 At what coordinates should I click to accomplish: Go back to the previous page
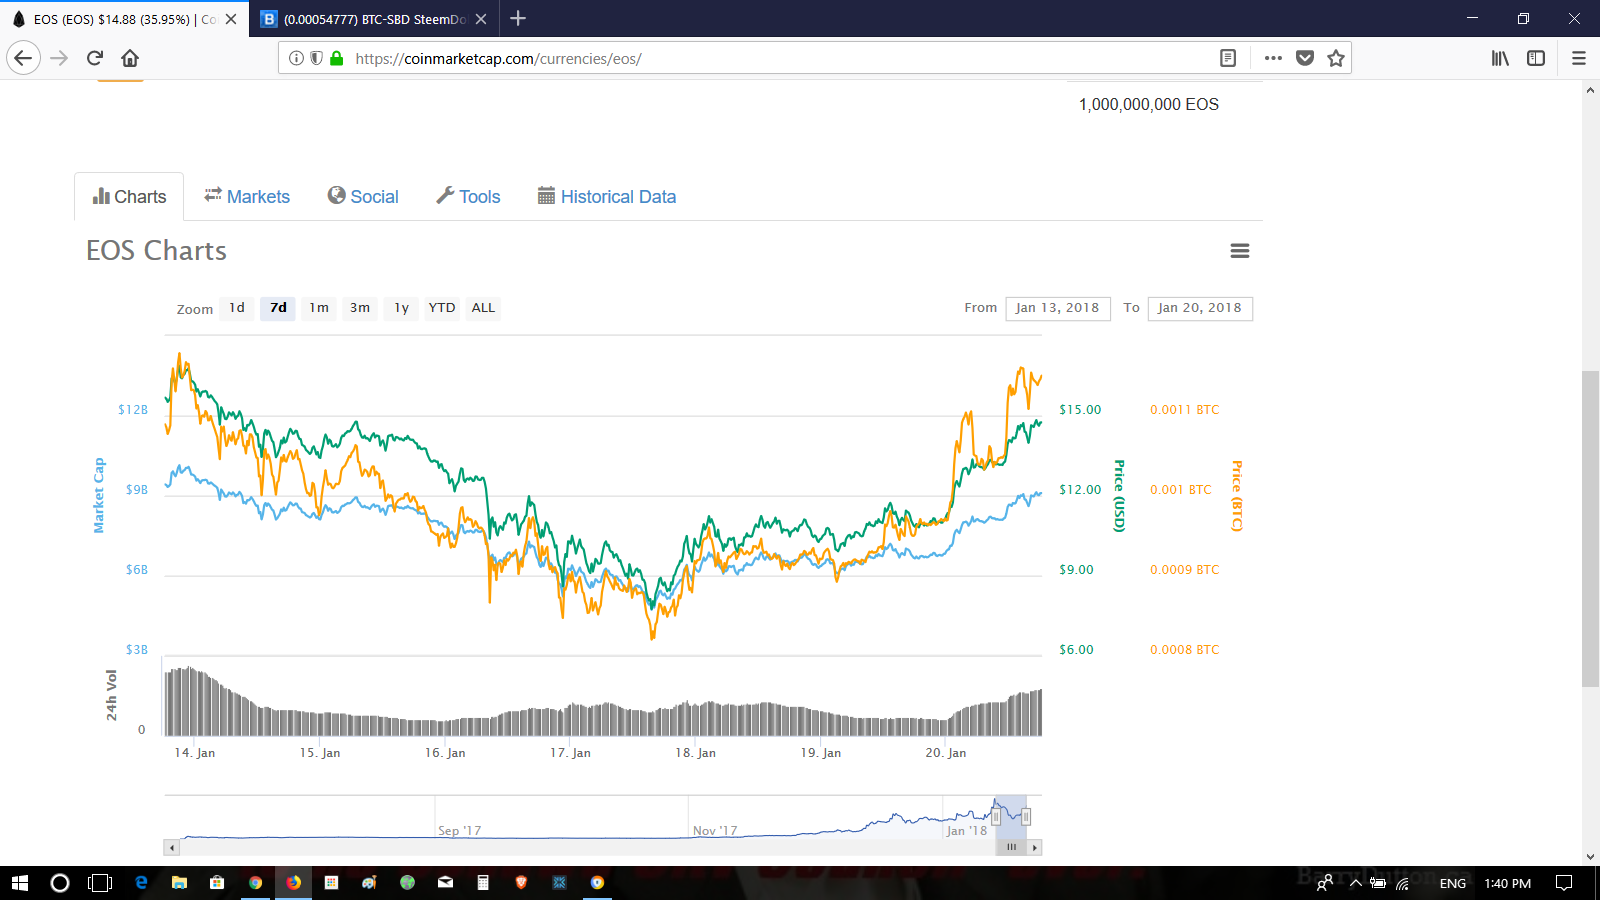(x=24, y=58)
